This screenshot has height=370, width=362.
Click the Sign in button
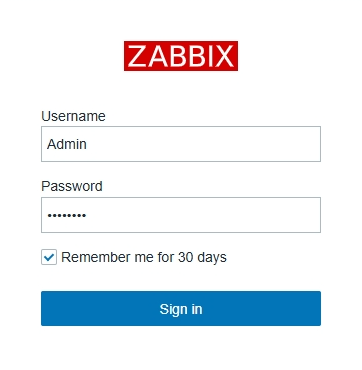point(181,308)
